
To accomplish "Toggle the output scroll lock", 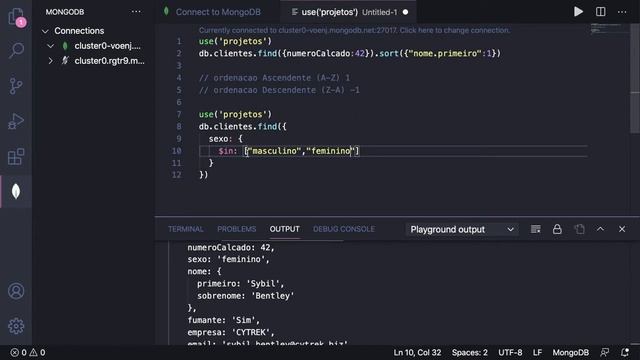I will click(557, 229).
